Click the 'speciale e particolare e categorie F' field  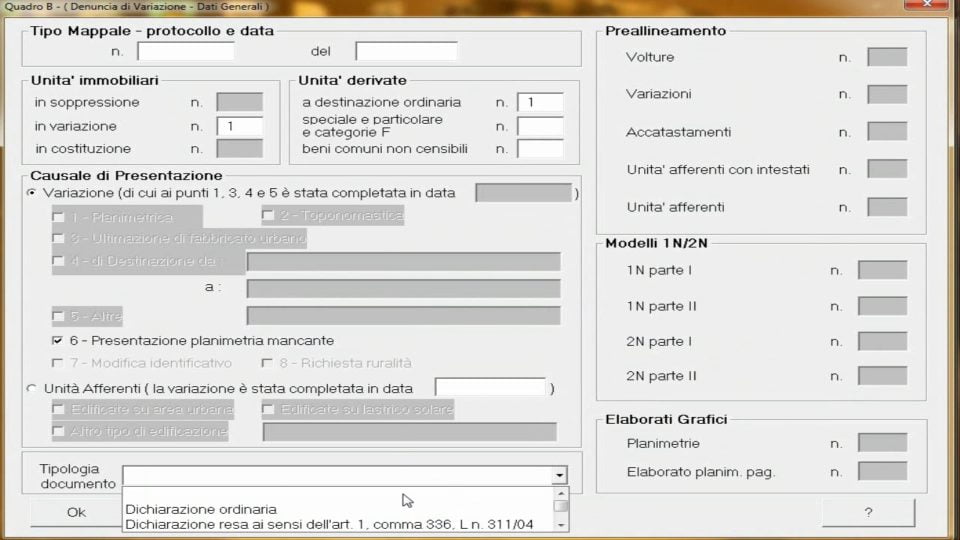(x=540, y=126)
